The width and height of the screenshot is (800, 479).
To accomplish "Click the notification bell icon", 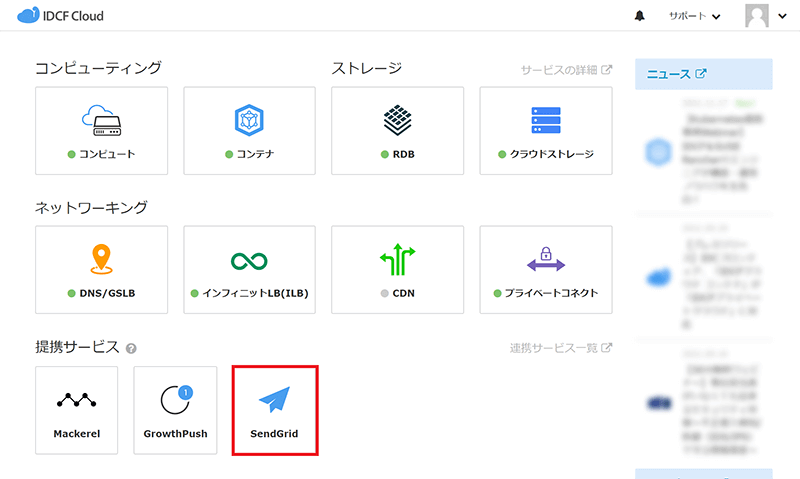I will pyautogui.click(x=640, y=16).
